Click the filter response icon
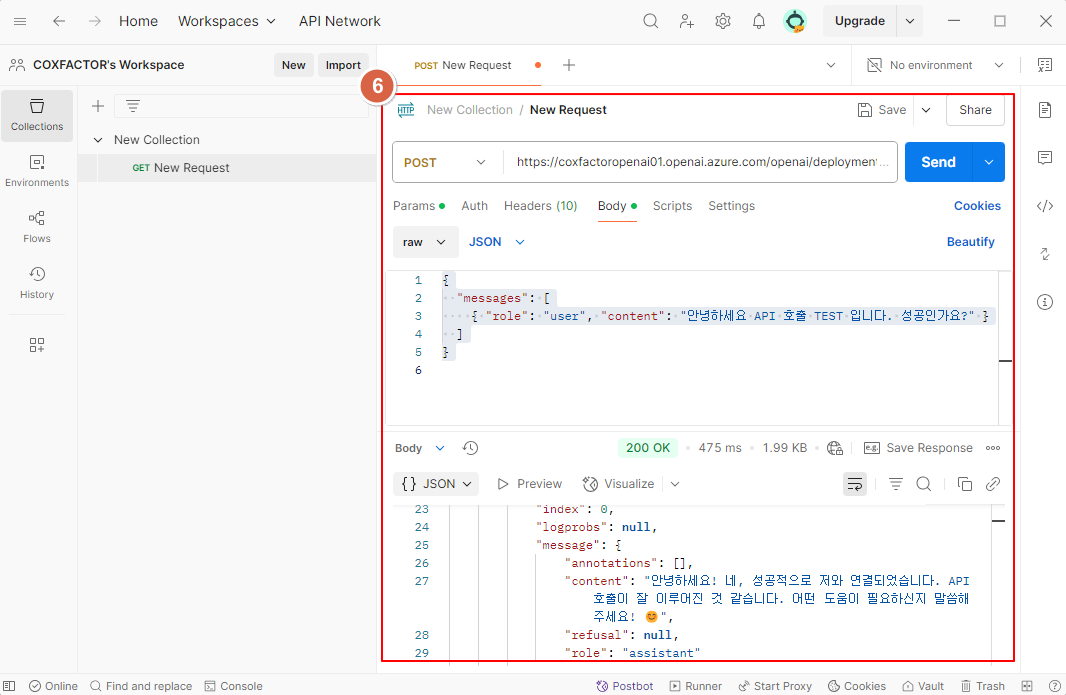This screenshot has height=695, width=1066. [x=895, y=484]
